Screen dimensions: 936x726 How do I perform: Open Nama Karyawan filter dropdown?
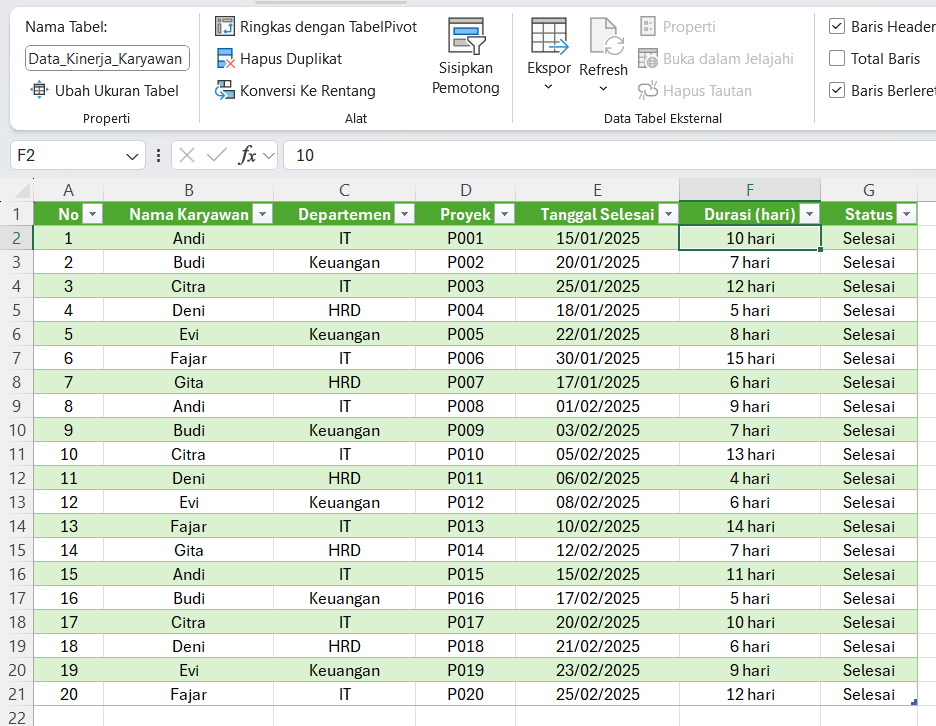263,214
